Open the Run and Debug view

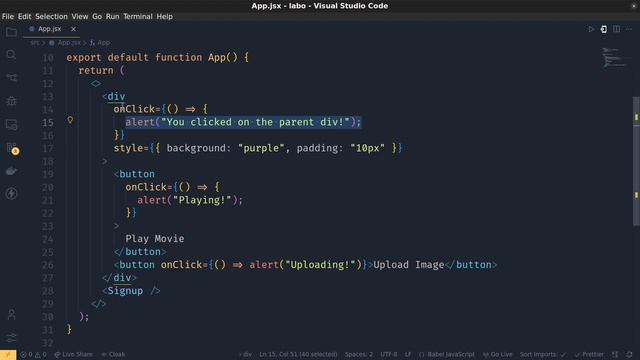pyautogui.click(x=11, y=101)
